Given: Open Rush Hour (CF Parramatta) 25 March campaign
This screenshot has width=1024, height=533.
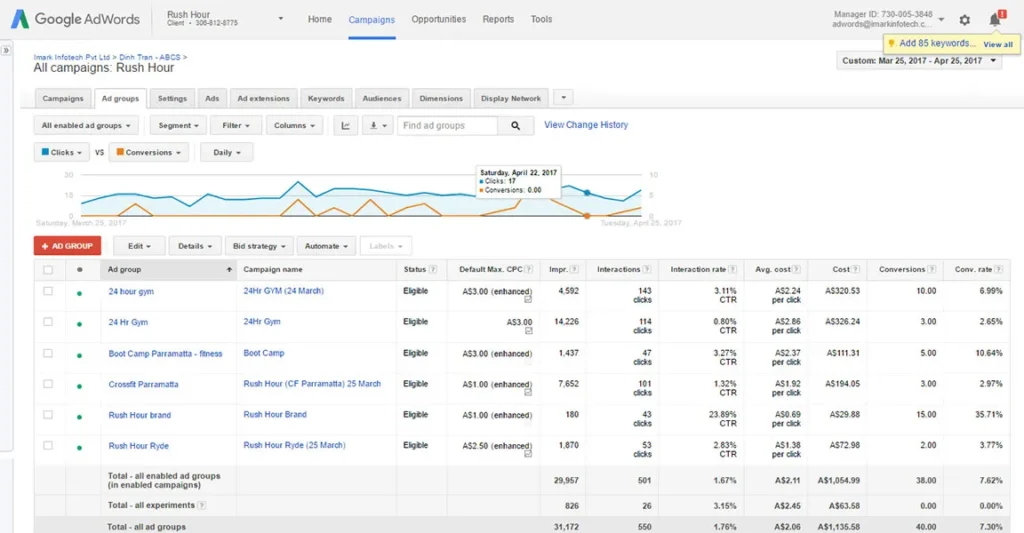Looking at the screenshot, I should coord(312,383).
